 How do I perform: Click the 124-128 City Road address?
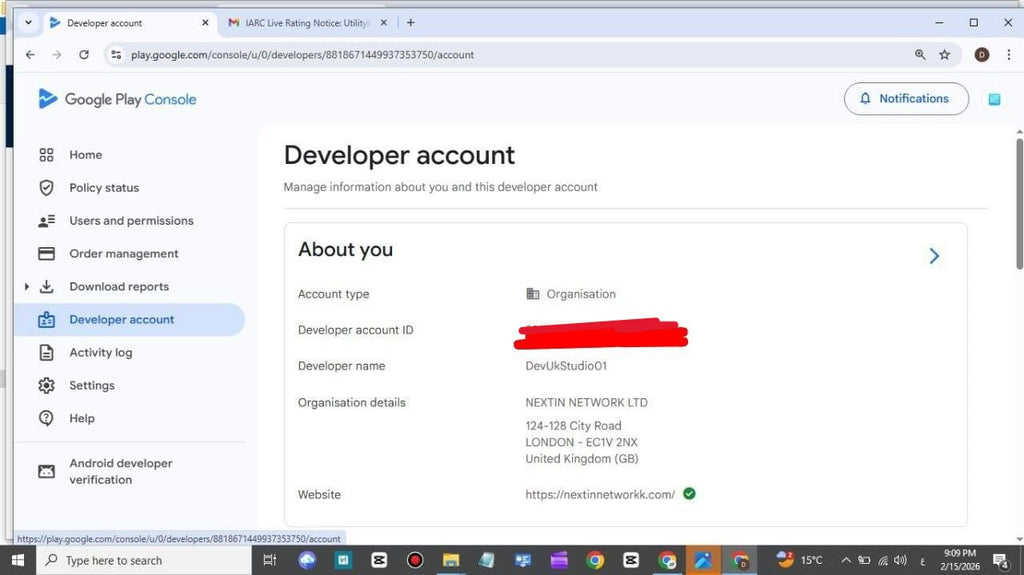(x=573, y=425)
